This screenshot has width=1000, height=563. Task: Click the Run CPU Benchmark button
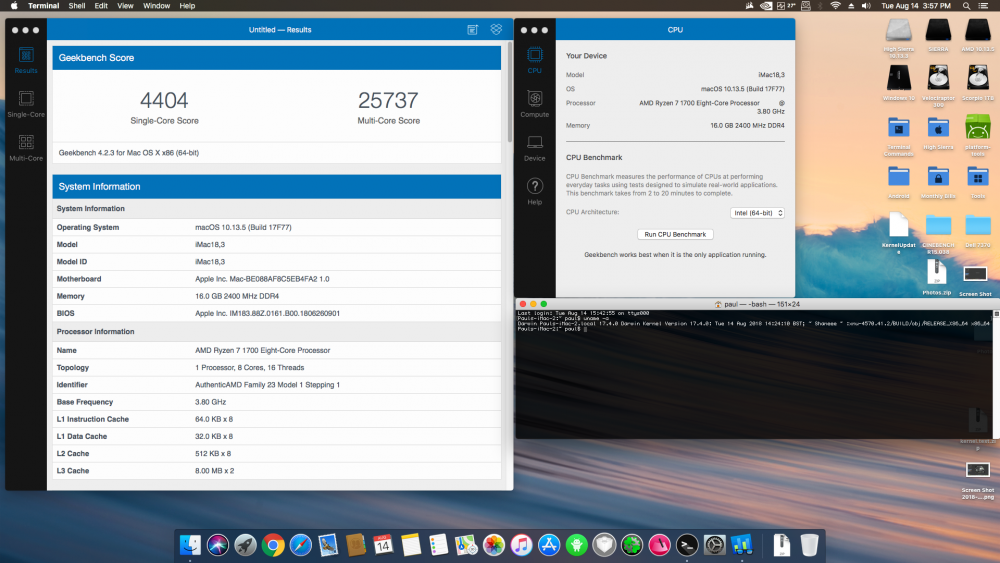click(x=675, y=234)
